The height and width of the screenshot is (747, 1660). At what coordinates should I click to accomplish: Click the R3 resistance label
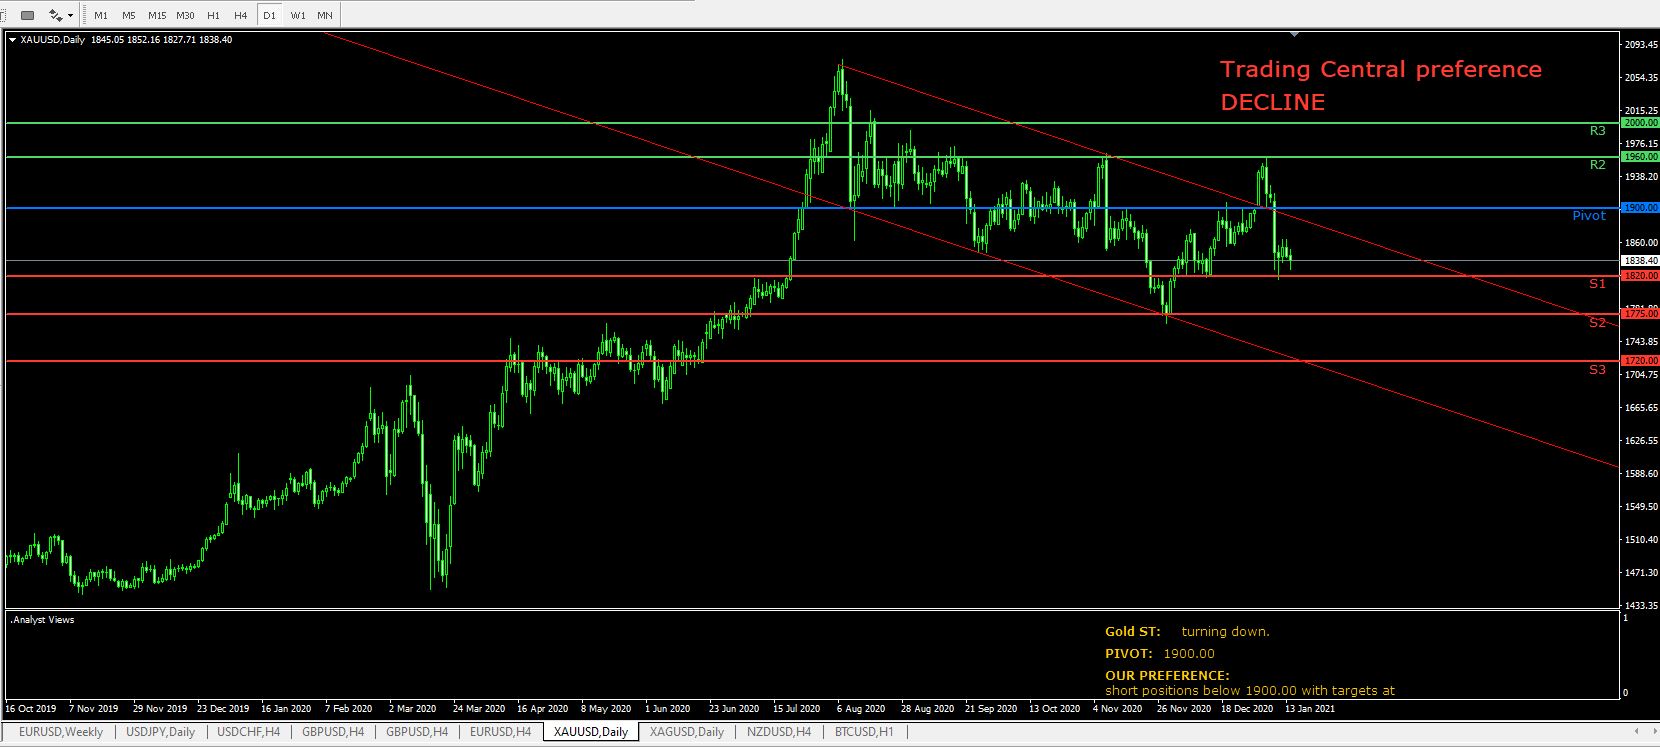[1597, 131]
